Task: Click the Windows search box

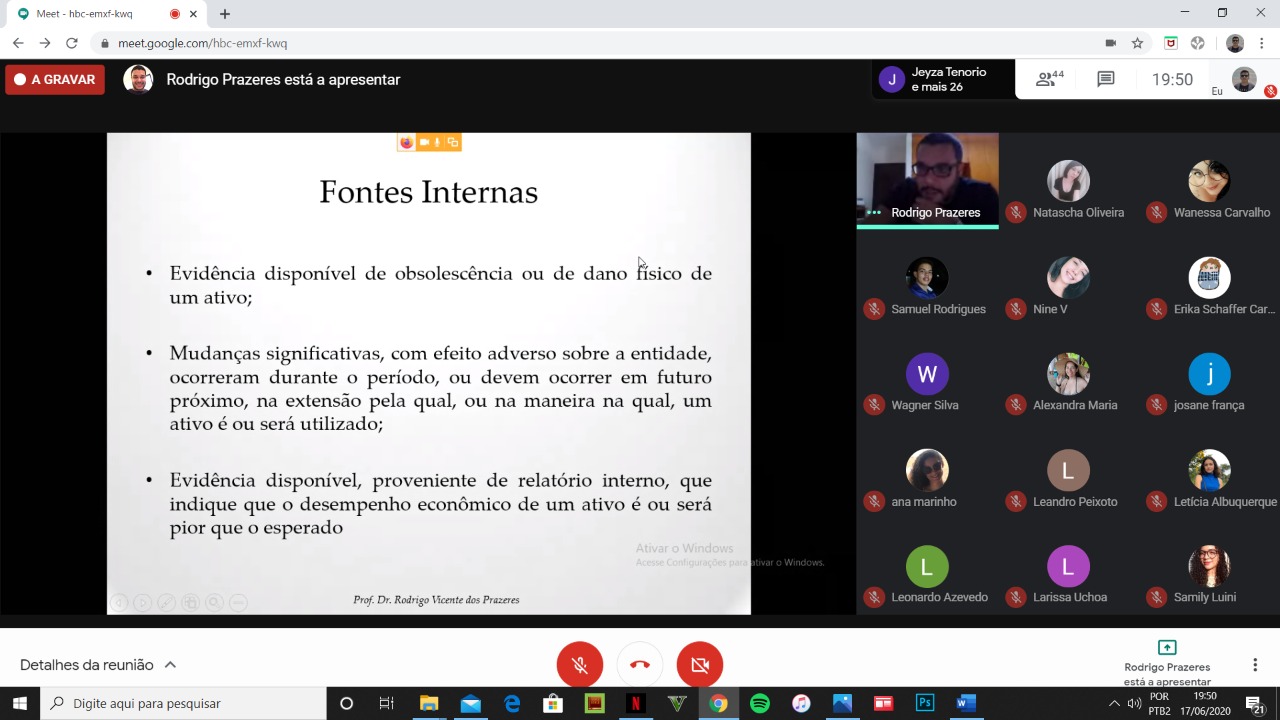Action: pos(185,703)
